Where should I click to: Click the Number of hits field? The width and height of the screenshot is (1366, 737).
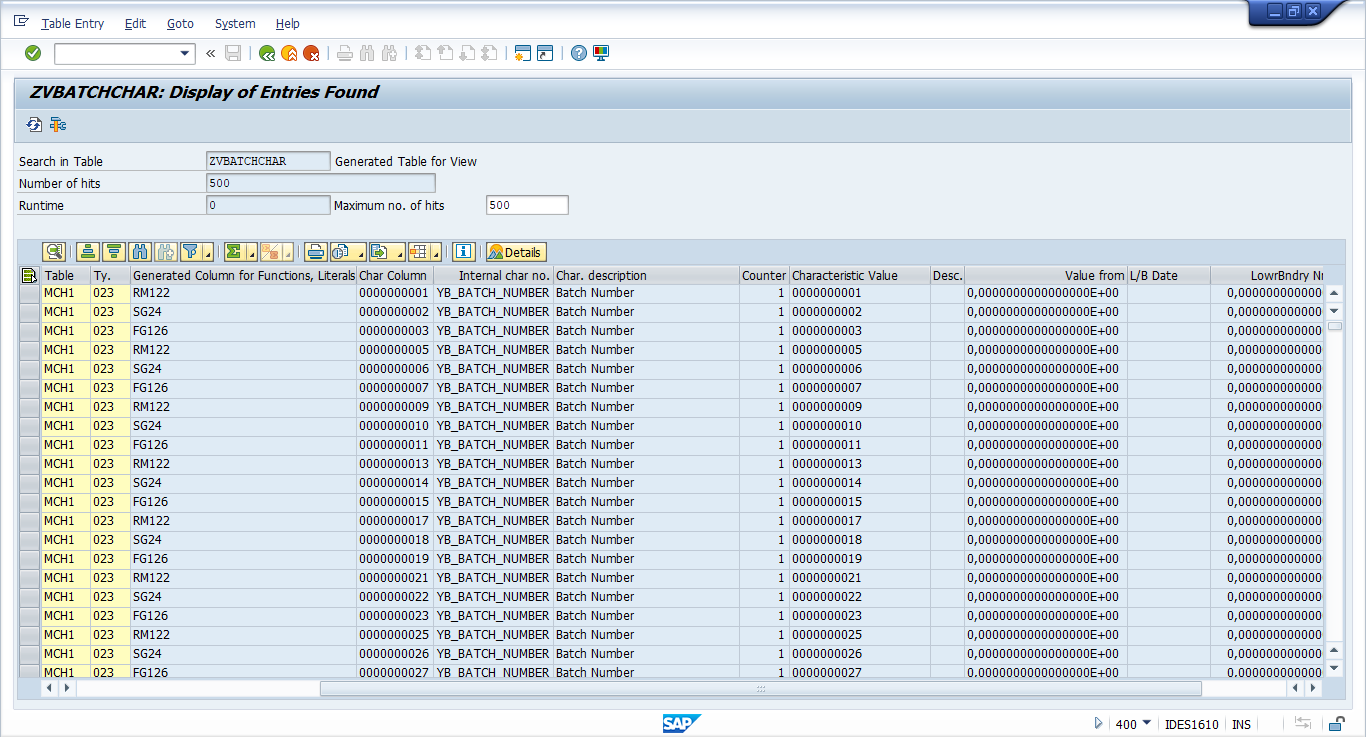point(321,183)
